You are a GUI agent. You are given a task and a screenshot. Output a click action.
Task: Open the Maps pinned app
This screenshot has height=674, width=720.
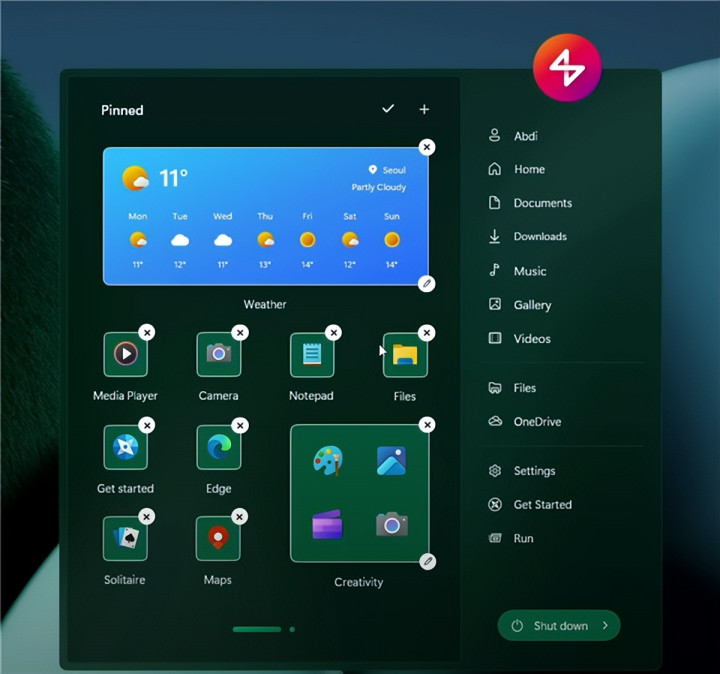point(218,539)
